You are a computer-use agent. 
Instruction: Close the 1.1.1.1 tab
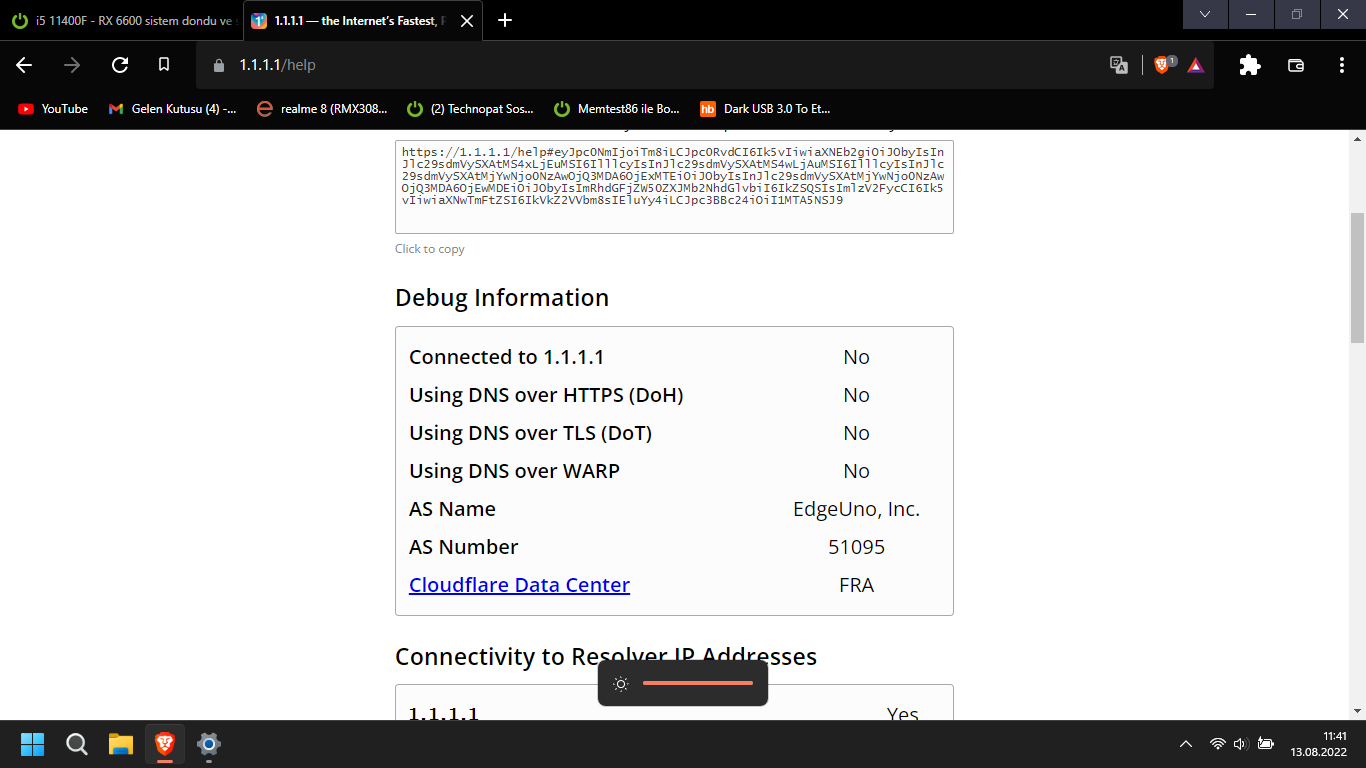467,20
